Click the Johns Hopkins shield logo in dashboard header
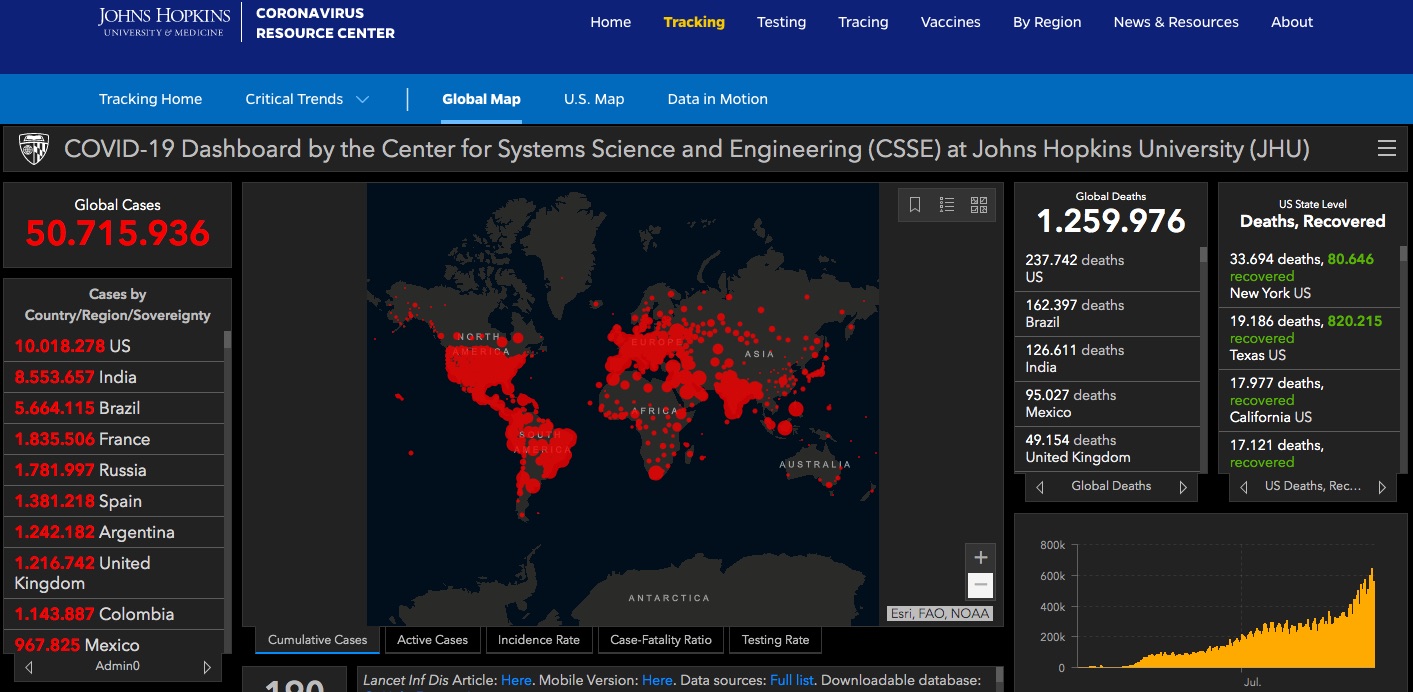 pos(34,149)
